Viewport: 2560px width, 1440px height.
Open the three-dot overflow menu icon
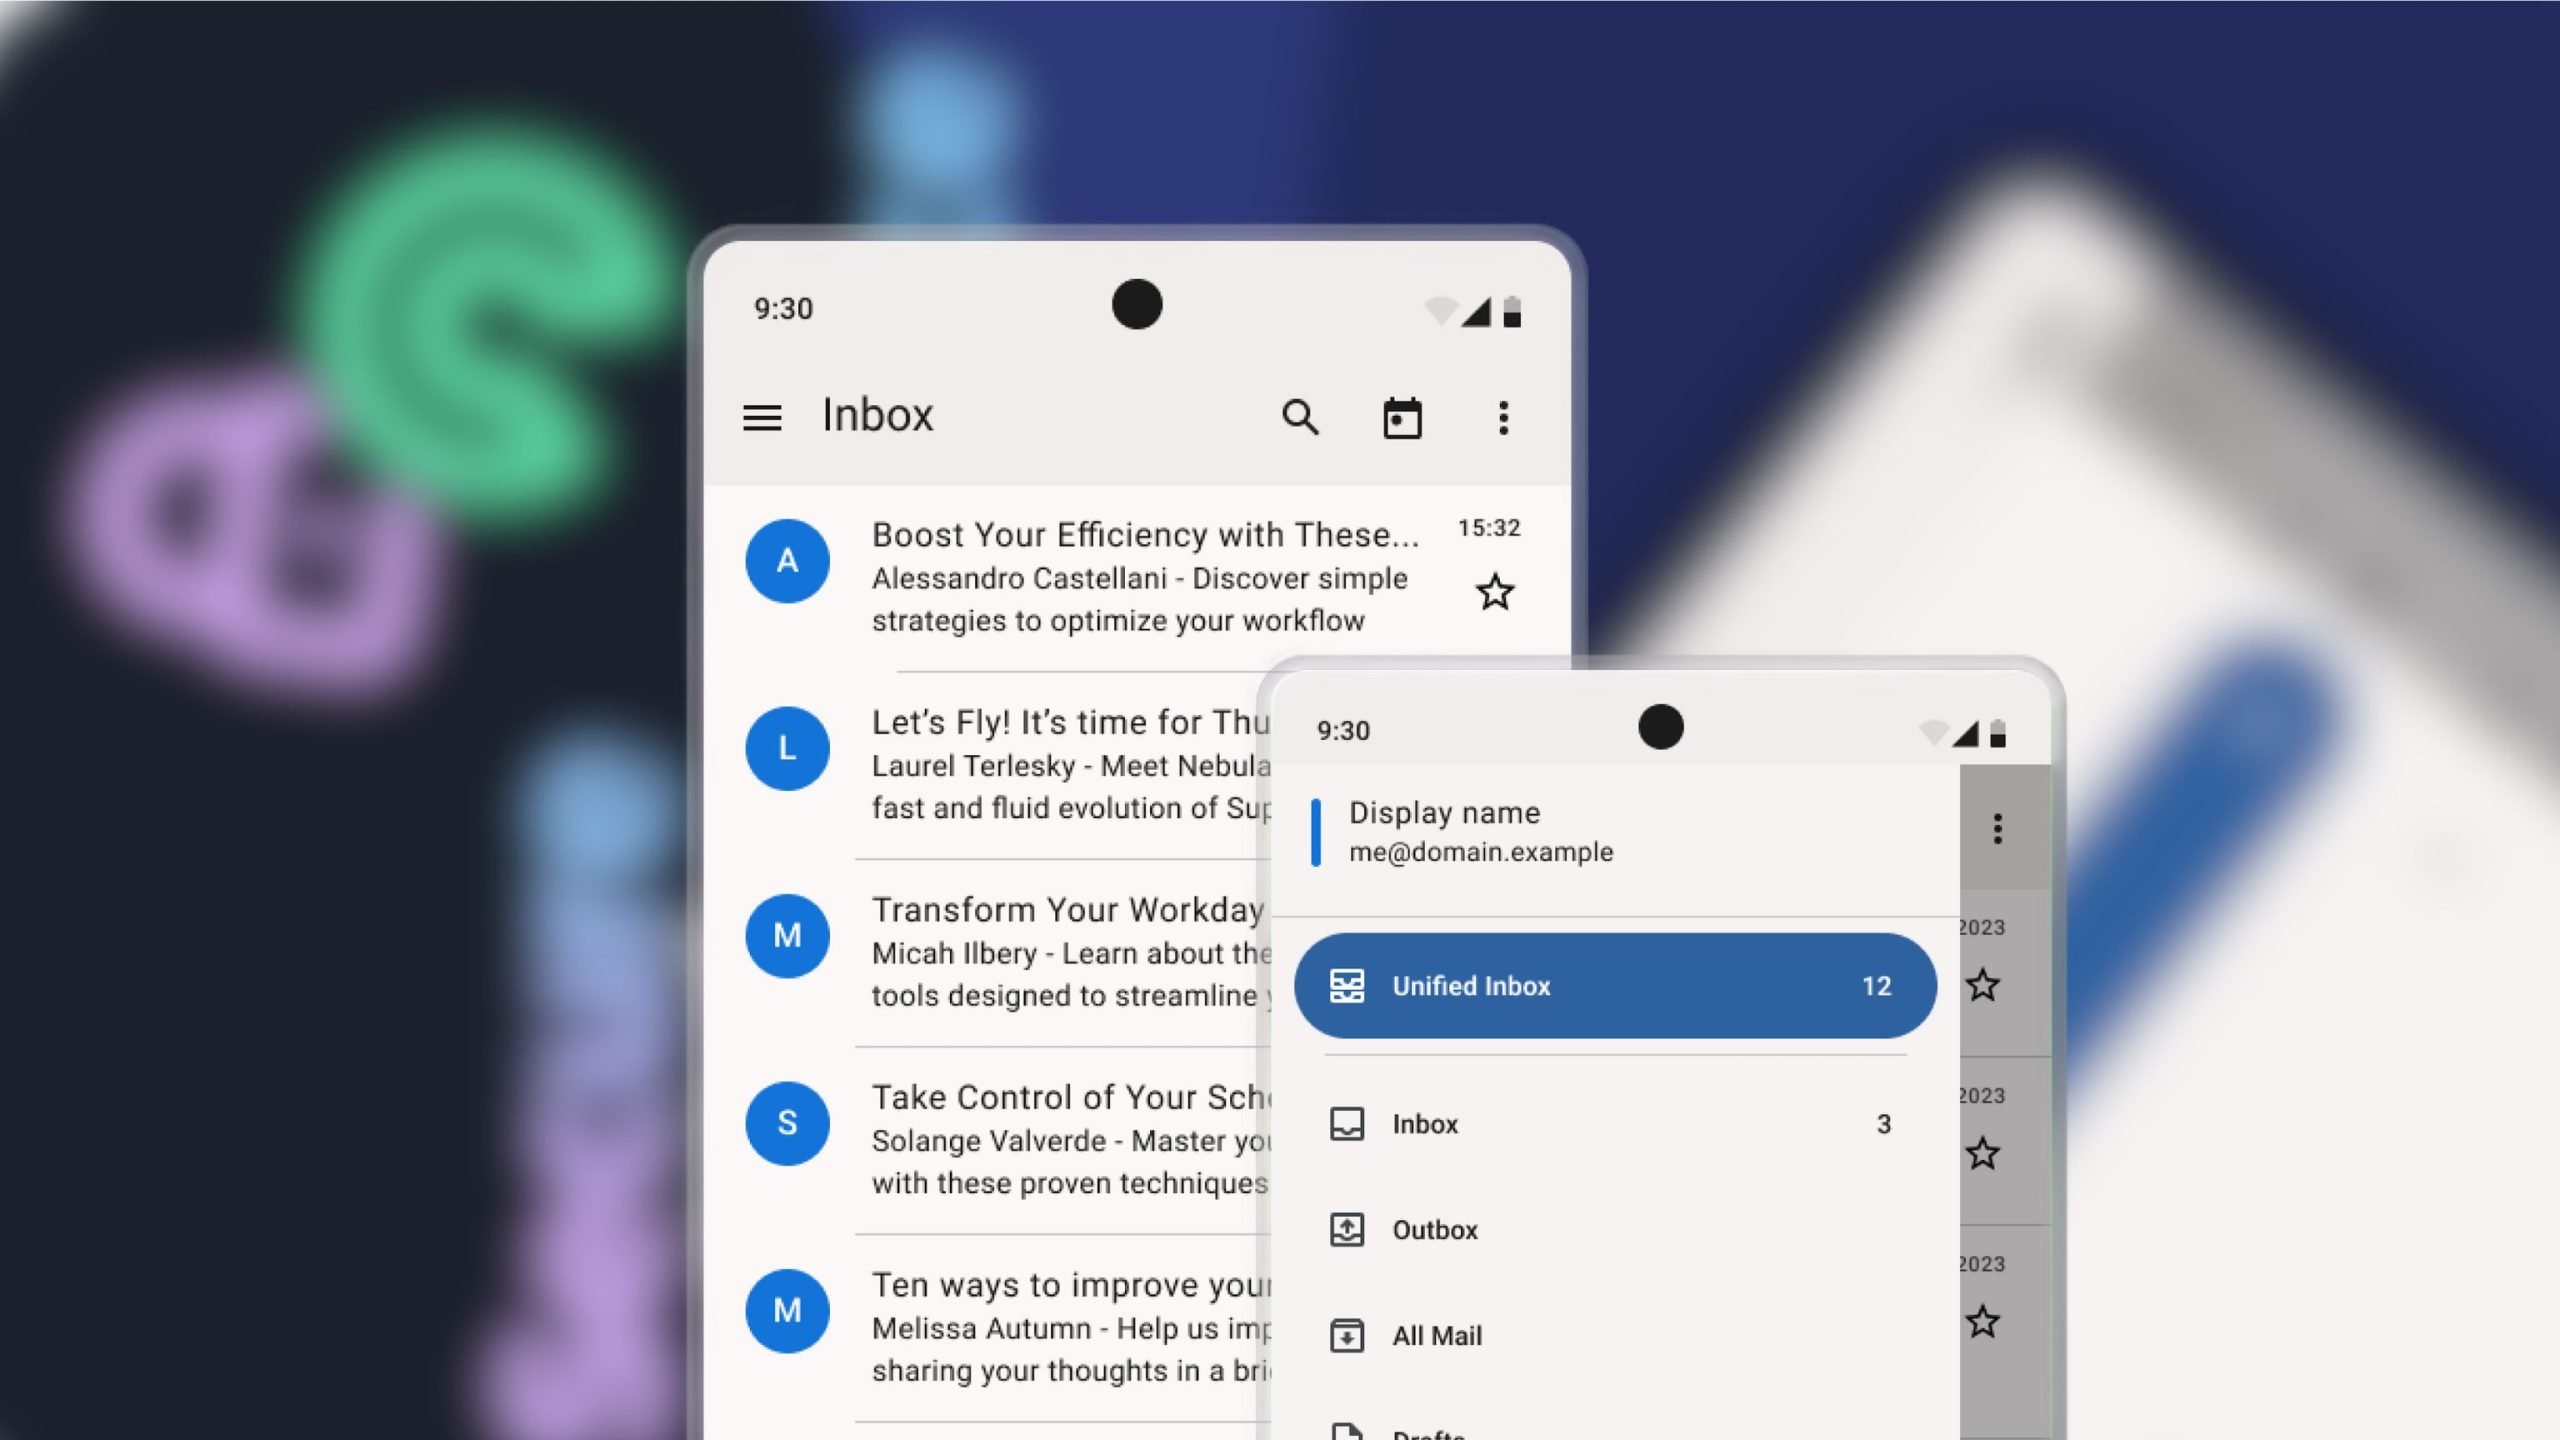[x=1503, y=417]
